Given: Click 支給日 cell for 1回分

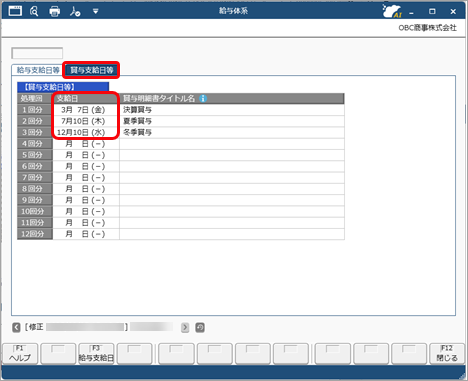Looking at the screenshot, I should pos(86,110).
